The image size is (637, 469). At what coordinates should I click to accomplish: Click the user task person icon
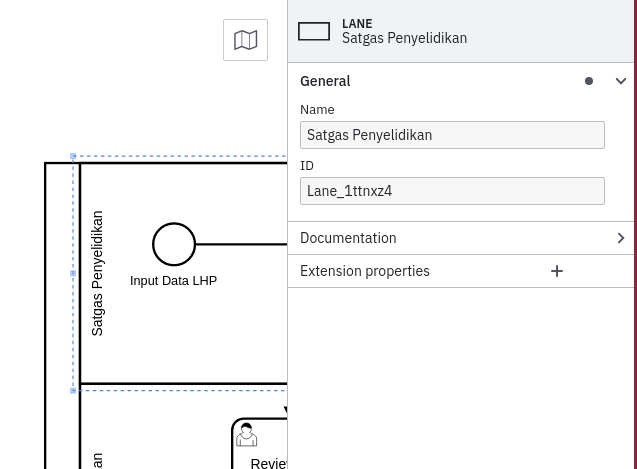(246, 435)
